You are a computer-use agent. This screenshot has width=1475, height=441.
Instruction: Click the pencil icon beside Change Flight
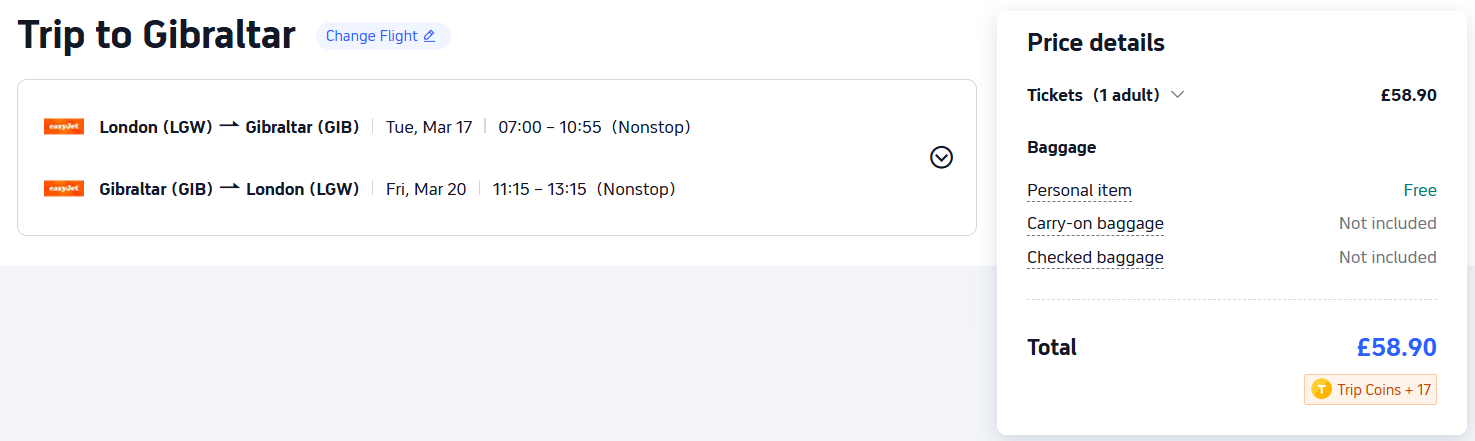coord(429,36)
